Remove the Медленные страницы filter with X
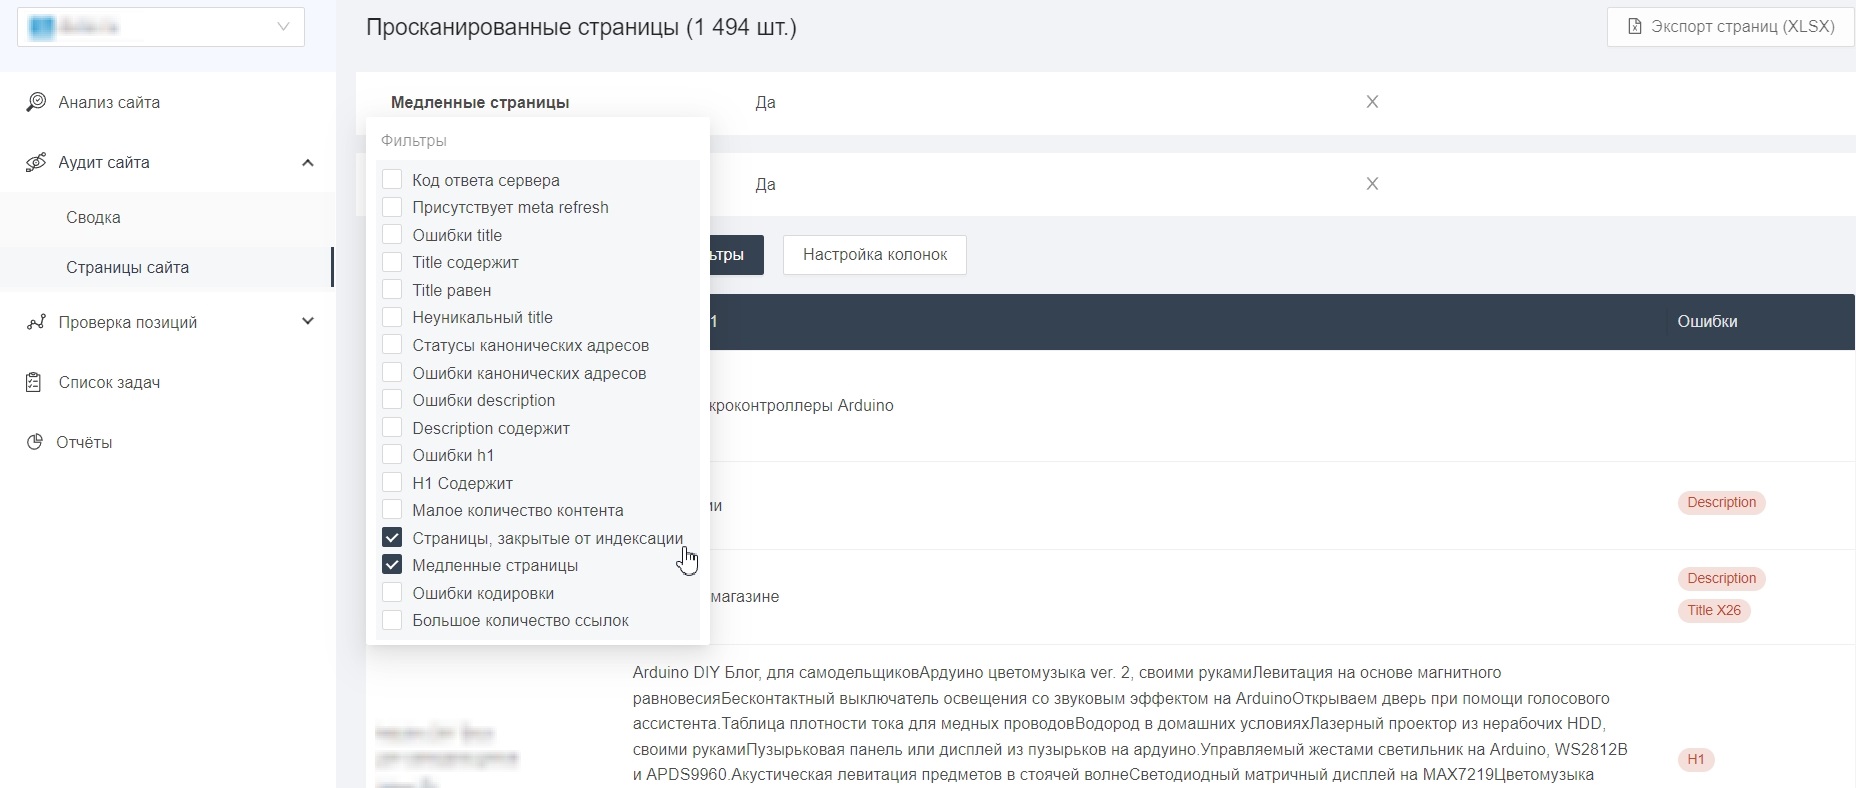Screen dimensions: 1856x788 pyautogui.click(x=1372, y=102)
